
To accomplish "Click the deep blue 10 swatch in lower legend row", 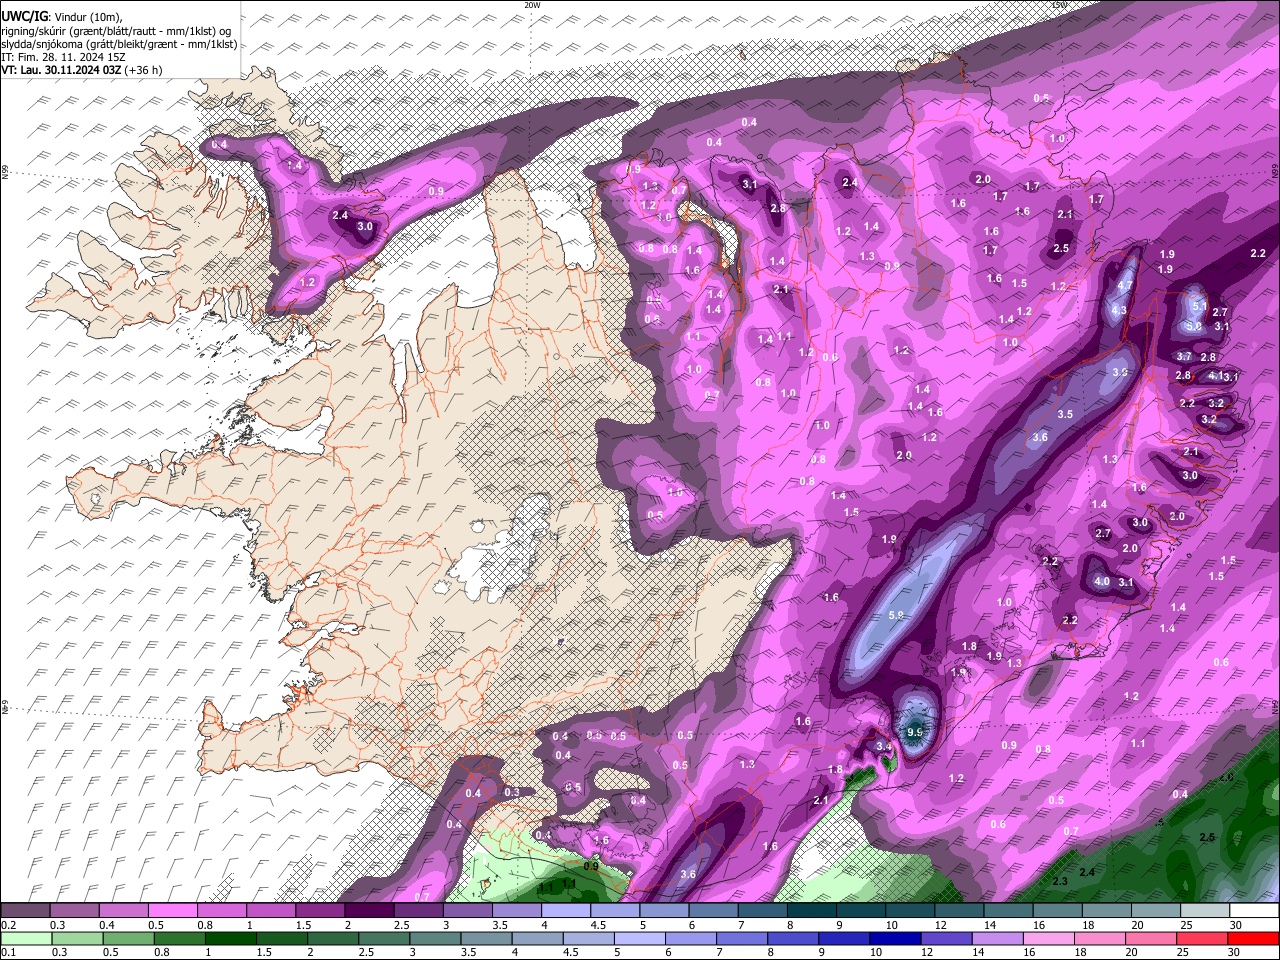I will click(x=895, y=939).
